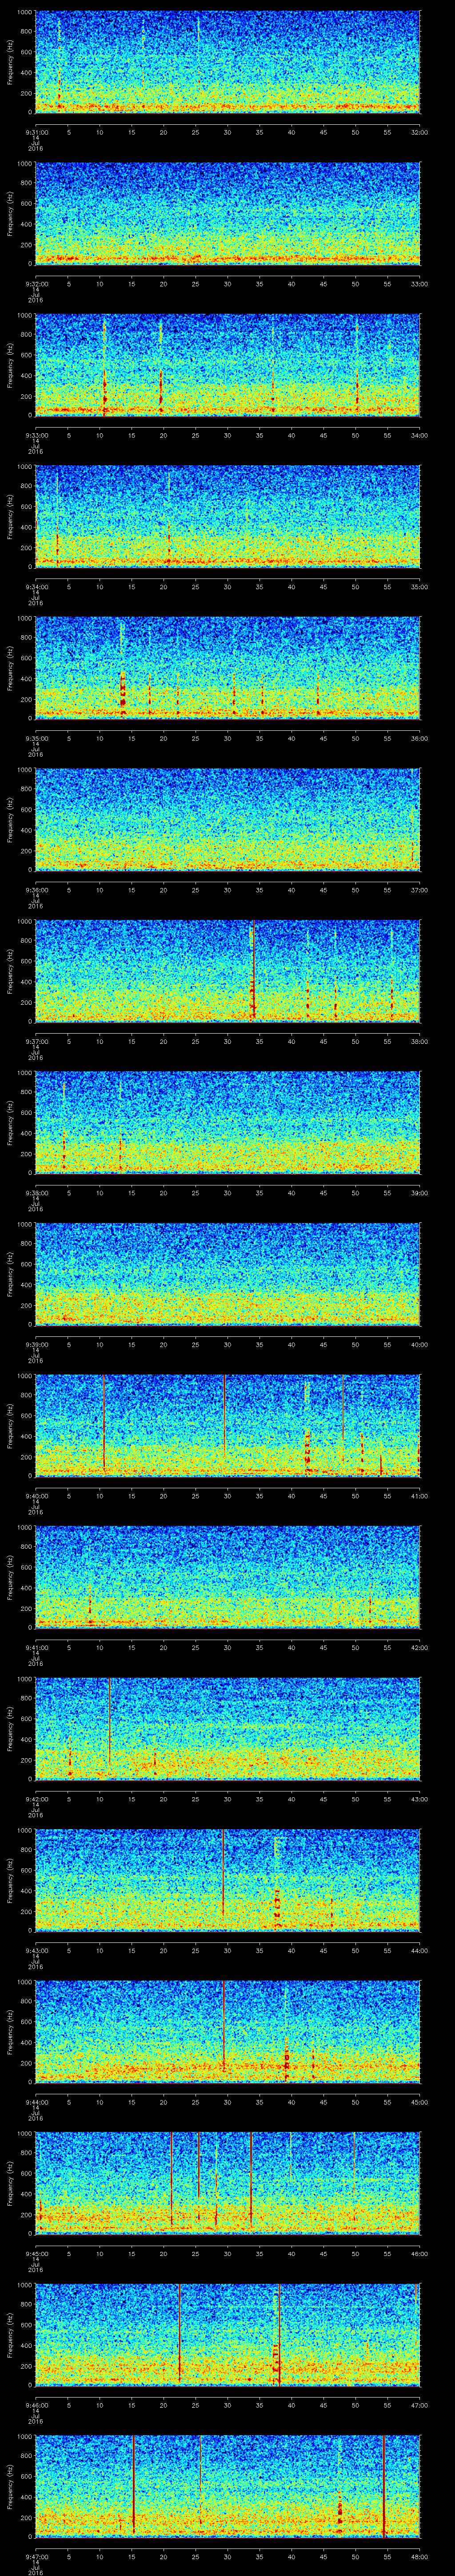Click the '9:31:00' time axis label
The width and height of the screenshot is (455, 2576).
pyautogui.click(x=36, y=132)
